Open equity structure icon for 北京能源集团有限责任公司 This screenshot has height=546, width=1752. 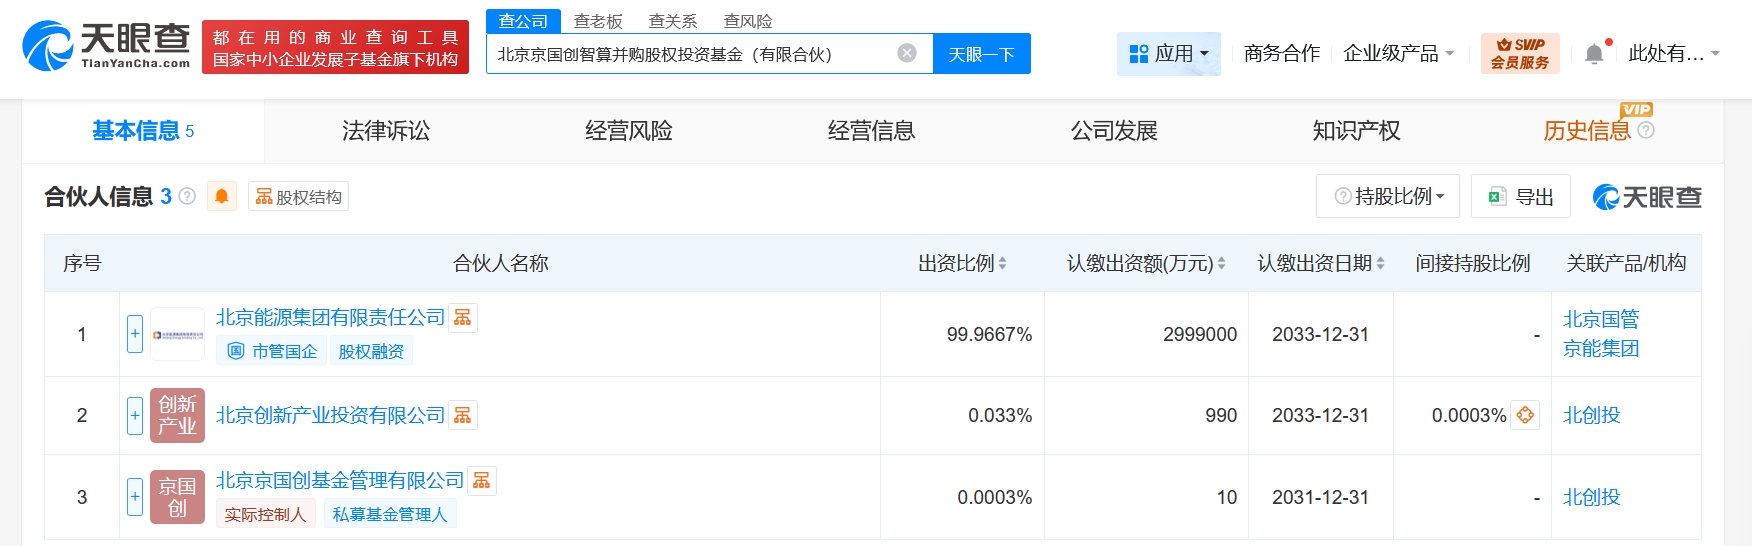(x=462, y=318)
